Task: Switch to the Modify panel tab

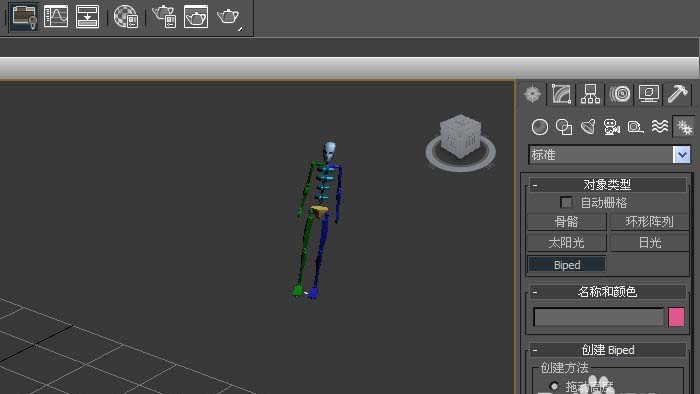Action: (562, 94)
